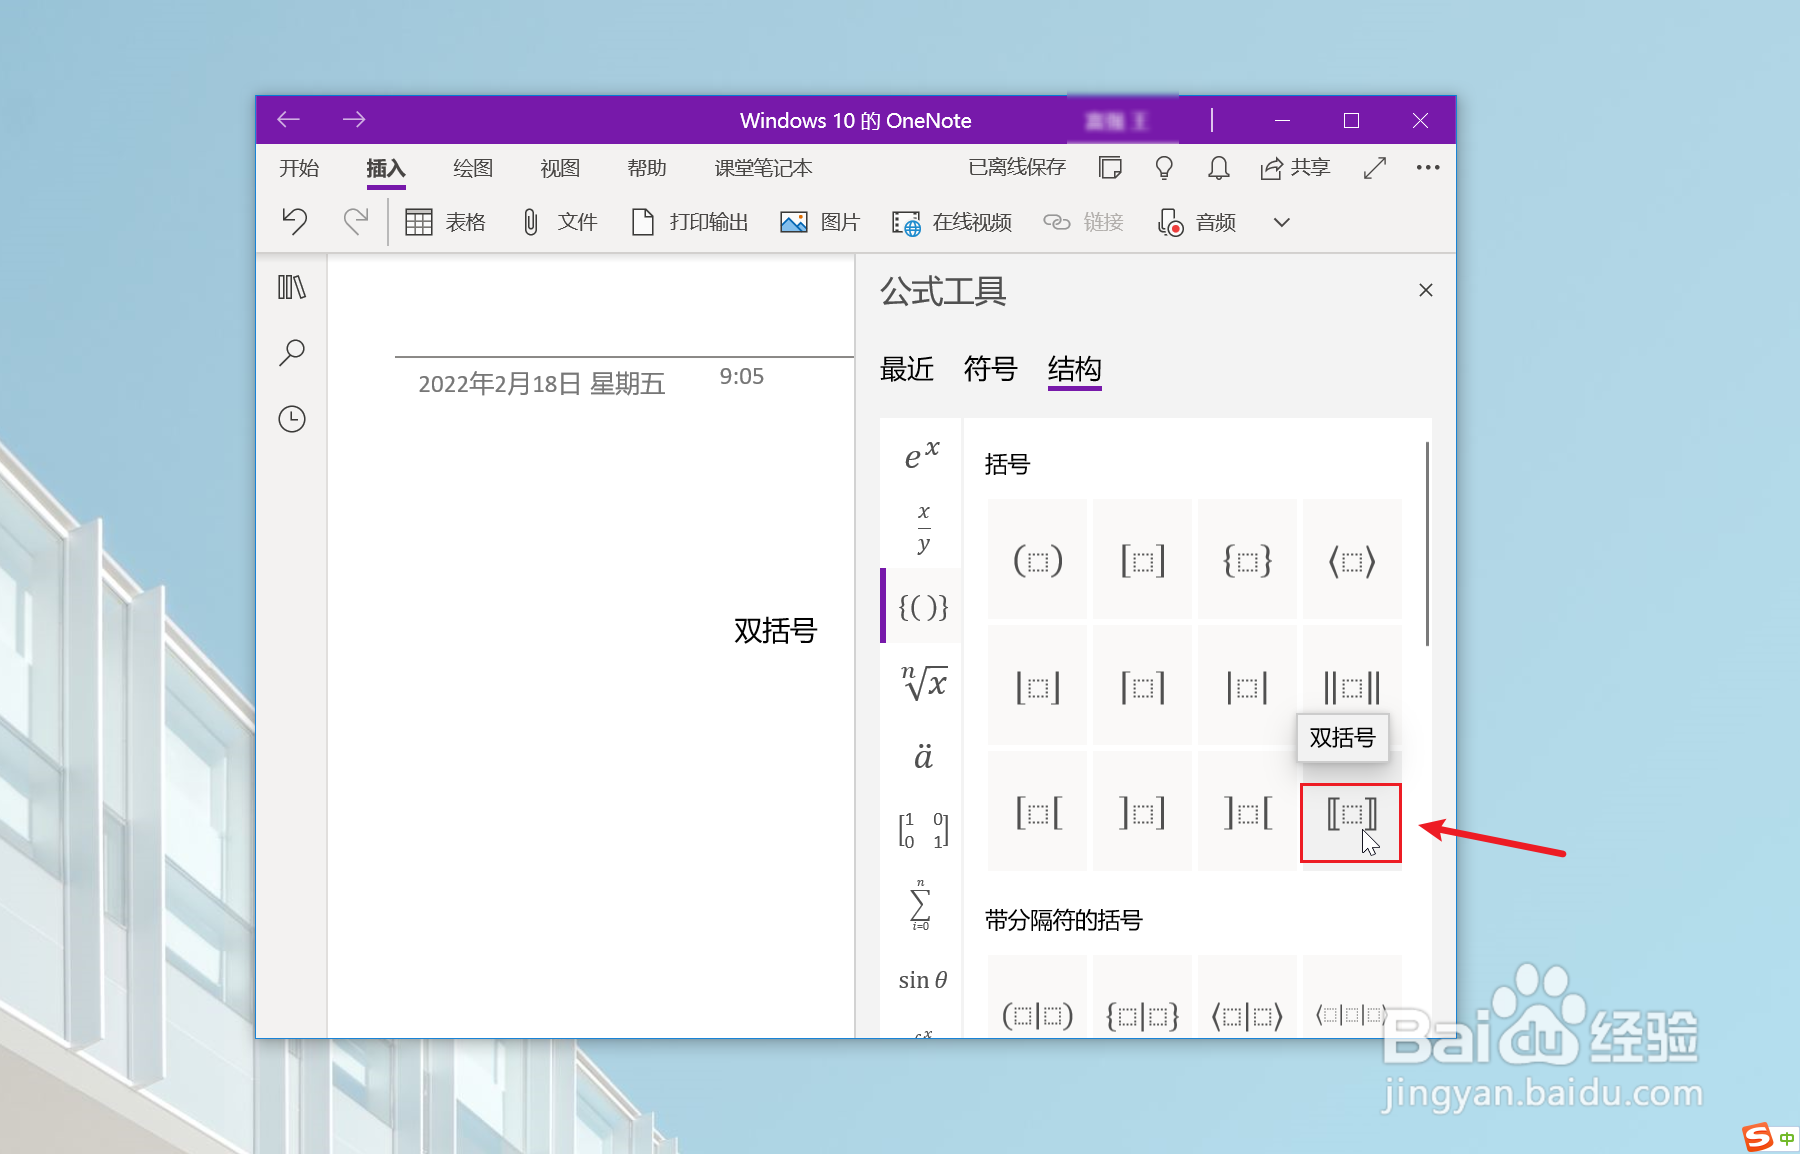Screen dimensions: 1800x1154
Task: Insert floor brackets structure
Action: (x=1038, y=686)
